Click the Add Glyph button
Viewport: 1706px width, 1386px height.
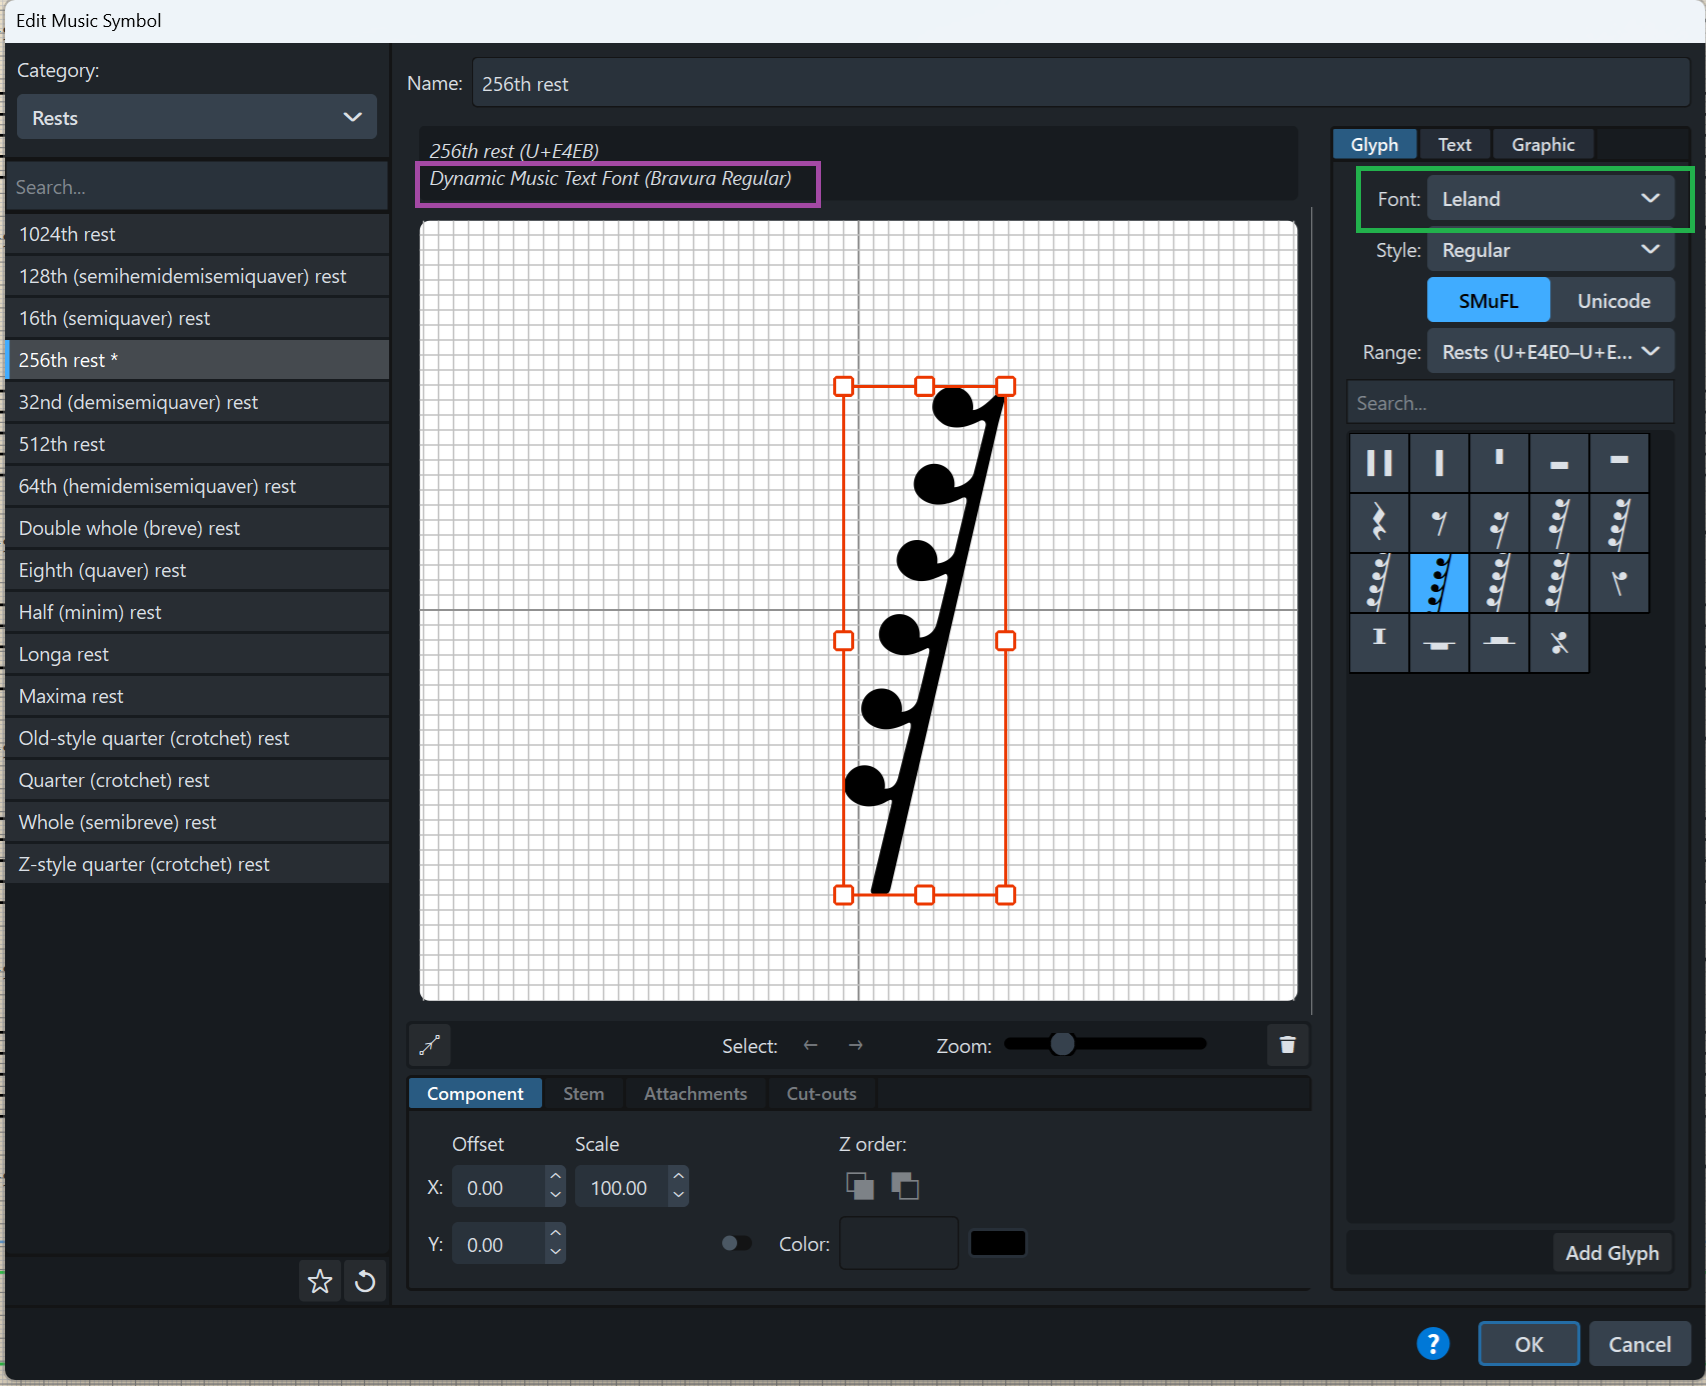point(1611,1252)
